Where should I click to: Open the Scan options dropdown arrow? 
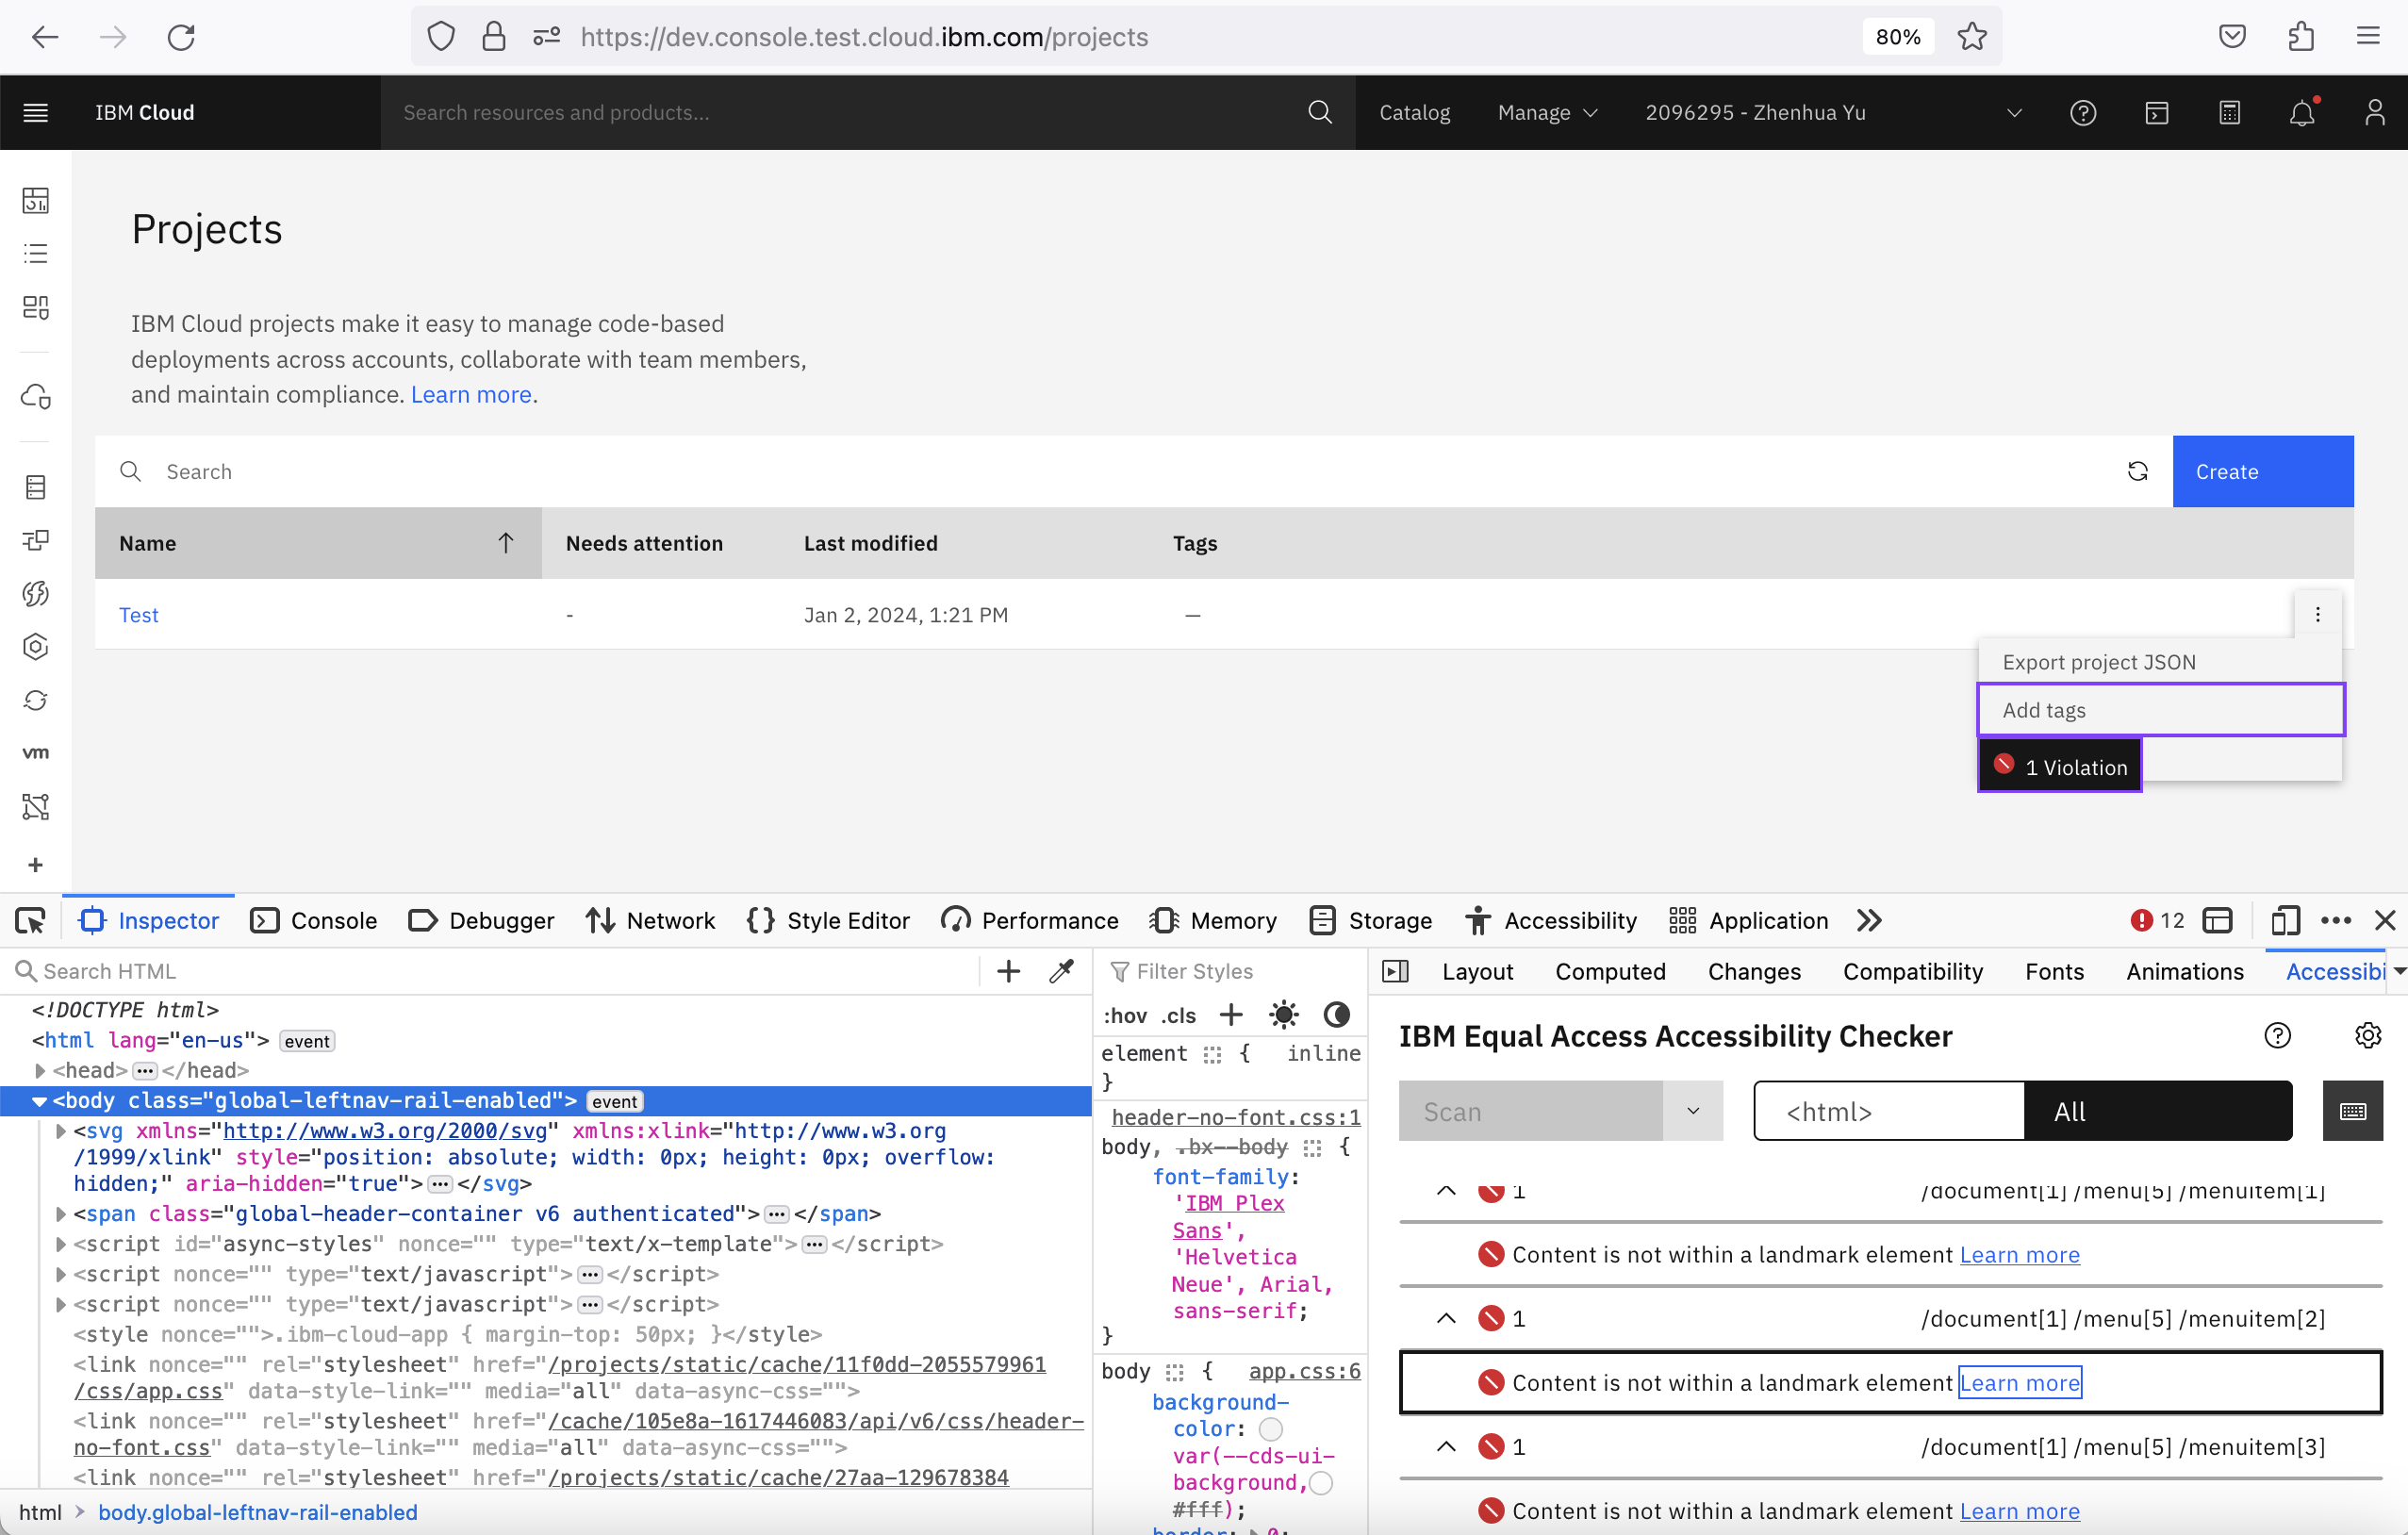pos(1693,1111)
